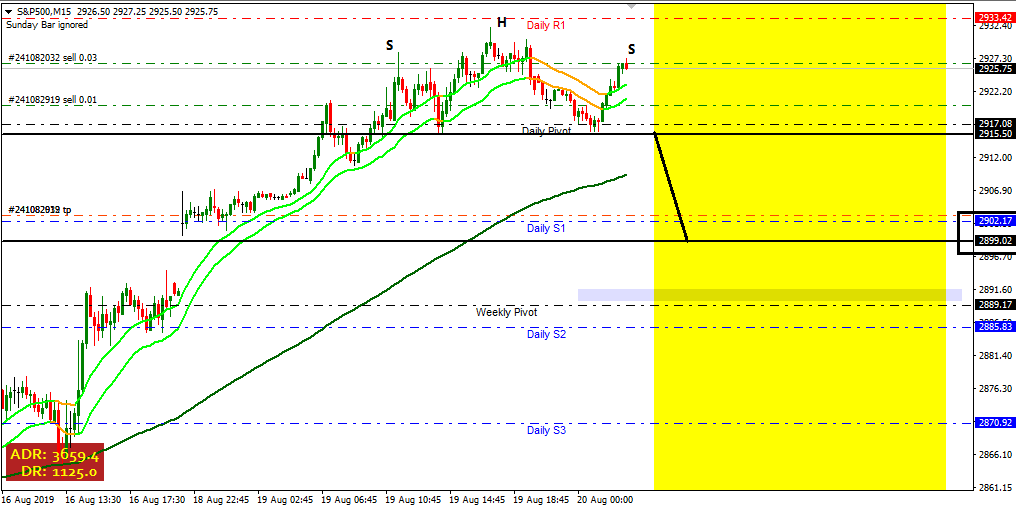Click the '19 Aug 02:45' time axis label
Image resolution: width=1016 pixels, height=505 pixels.
[x=286, y=500]
